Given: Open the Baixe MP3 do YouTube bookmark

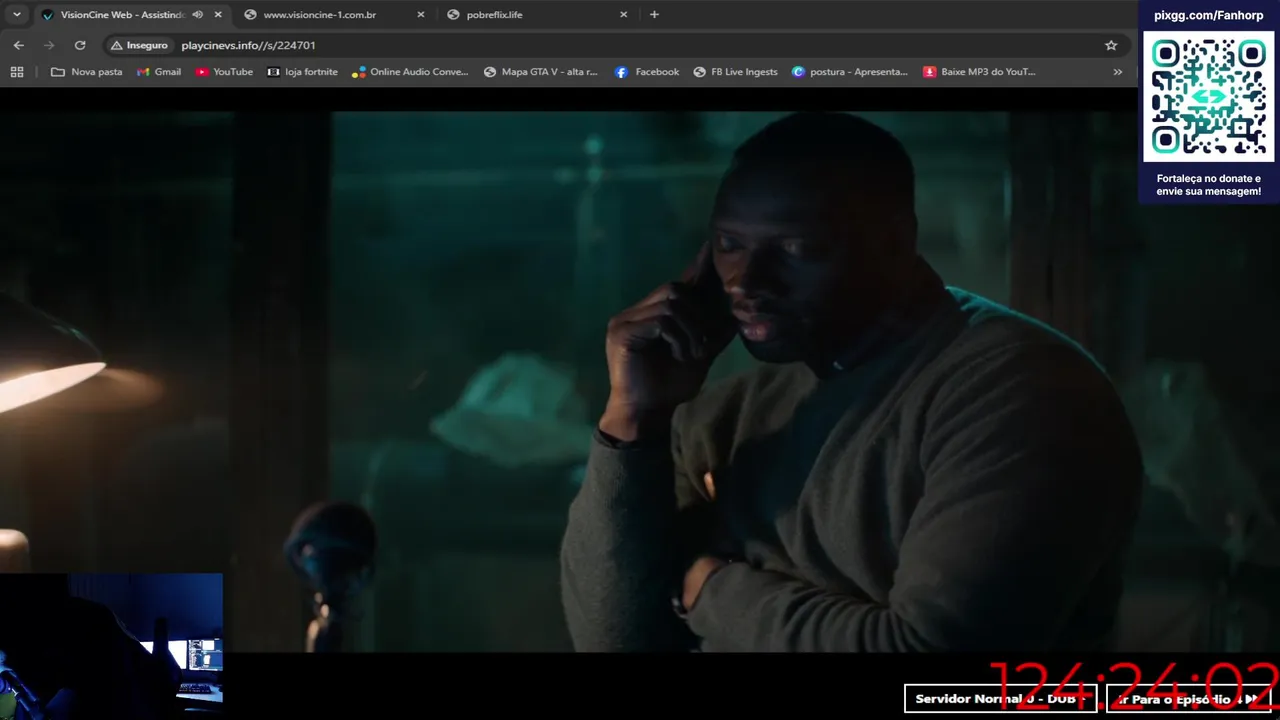Looking at the screenshot, I should pos(979,72).
